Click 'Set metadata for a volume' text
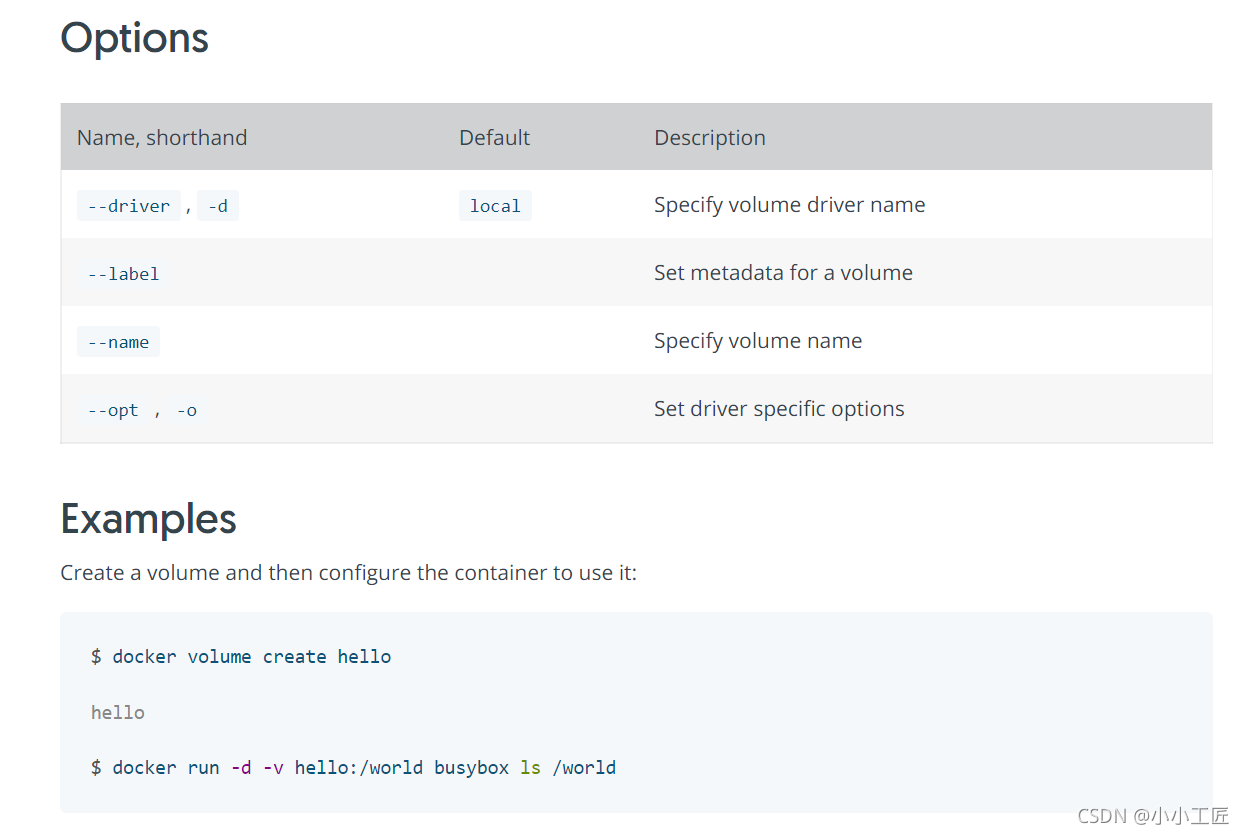 tap(783, 273)
